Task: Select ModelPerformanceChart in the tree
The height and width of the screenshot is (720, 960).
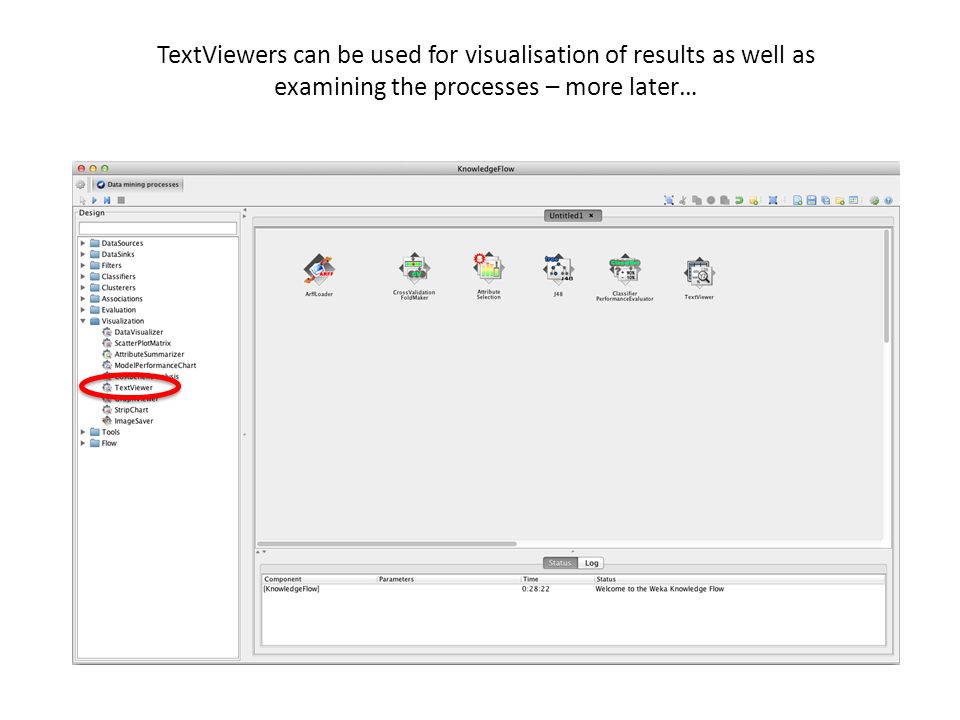Action: click(149, 365)
